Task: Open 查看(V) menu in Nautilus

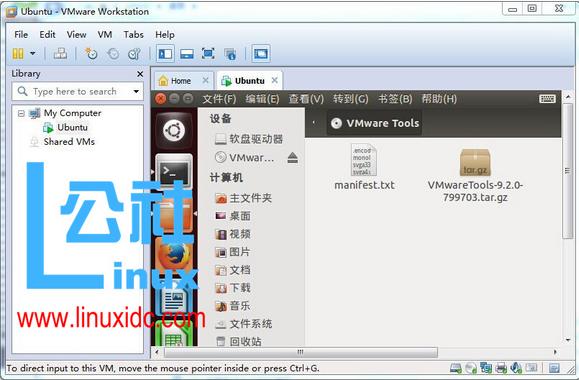Action: coord(306,99)
